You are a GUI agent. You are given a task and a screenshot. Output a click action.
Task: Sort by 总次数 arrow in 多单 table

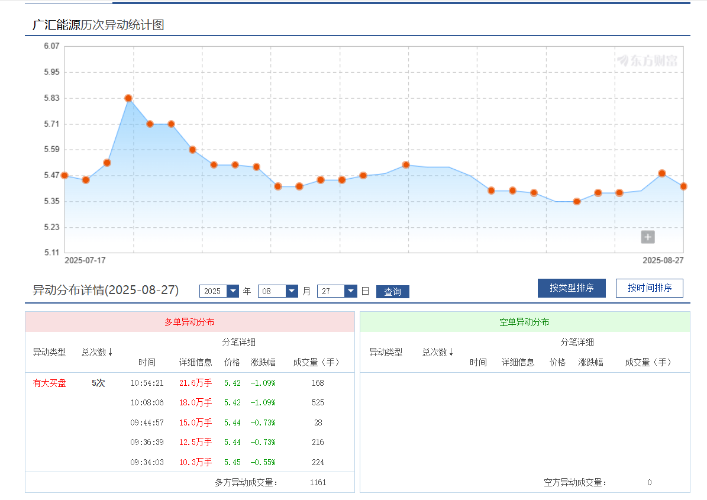coord(110,352)
